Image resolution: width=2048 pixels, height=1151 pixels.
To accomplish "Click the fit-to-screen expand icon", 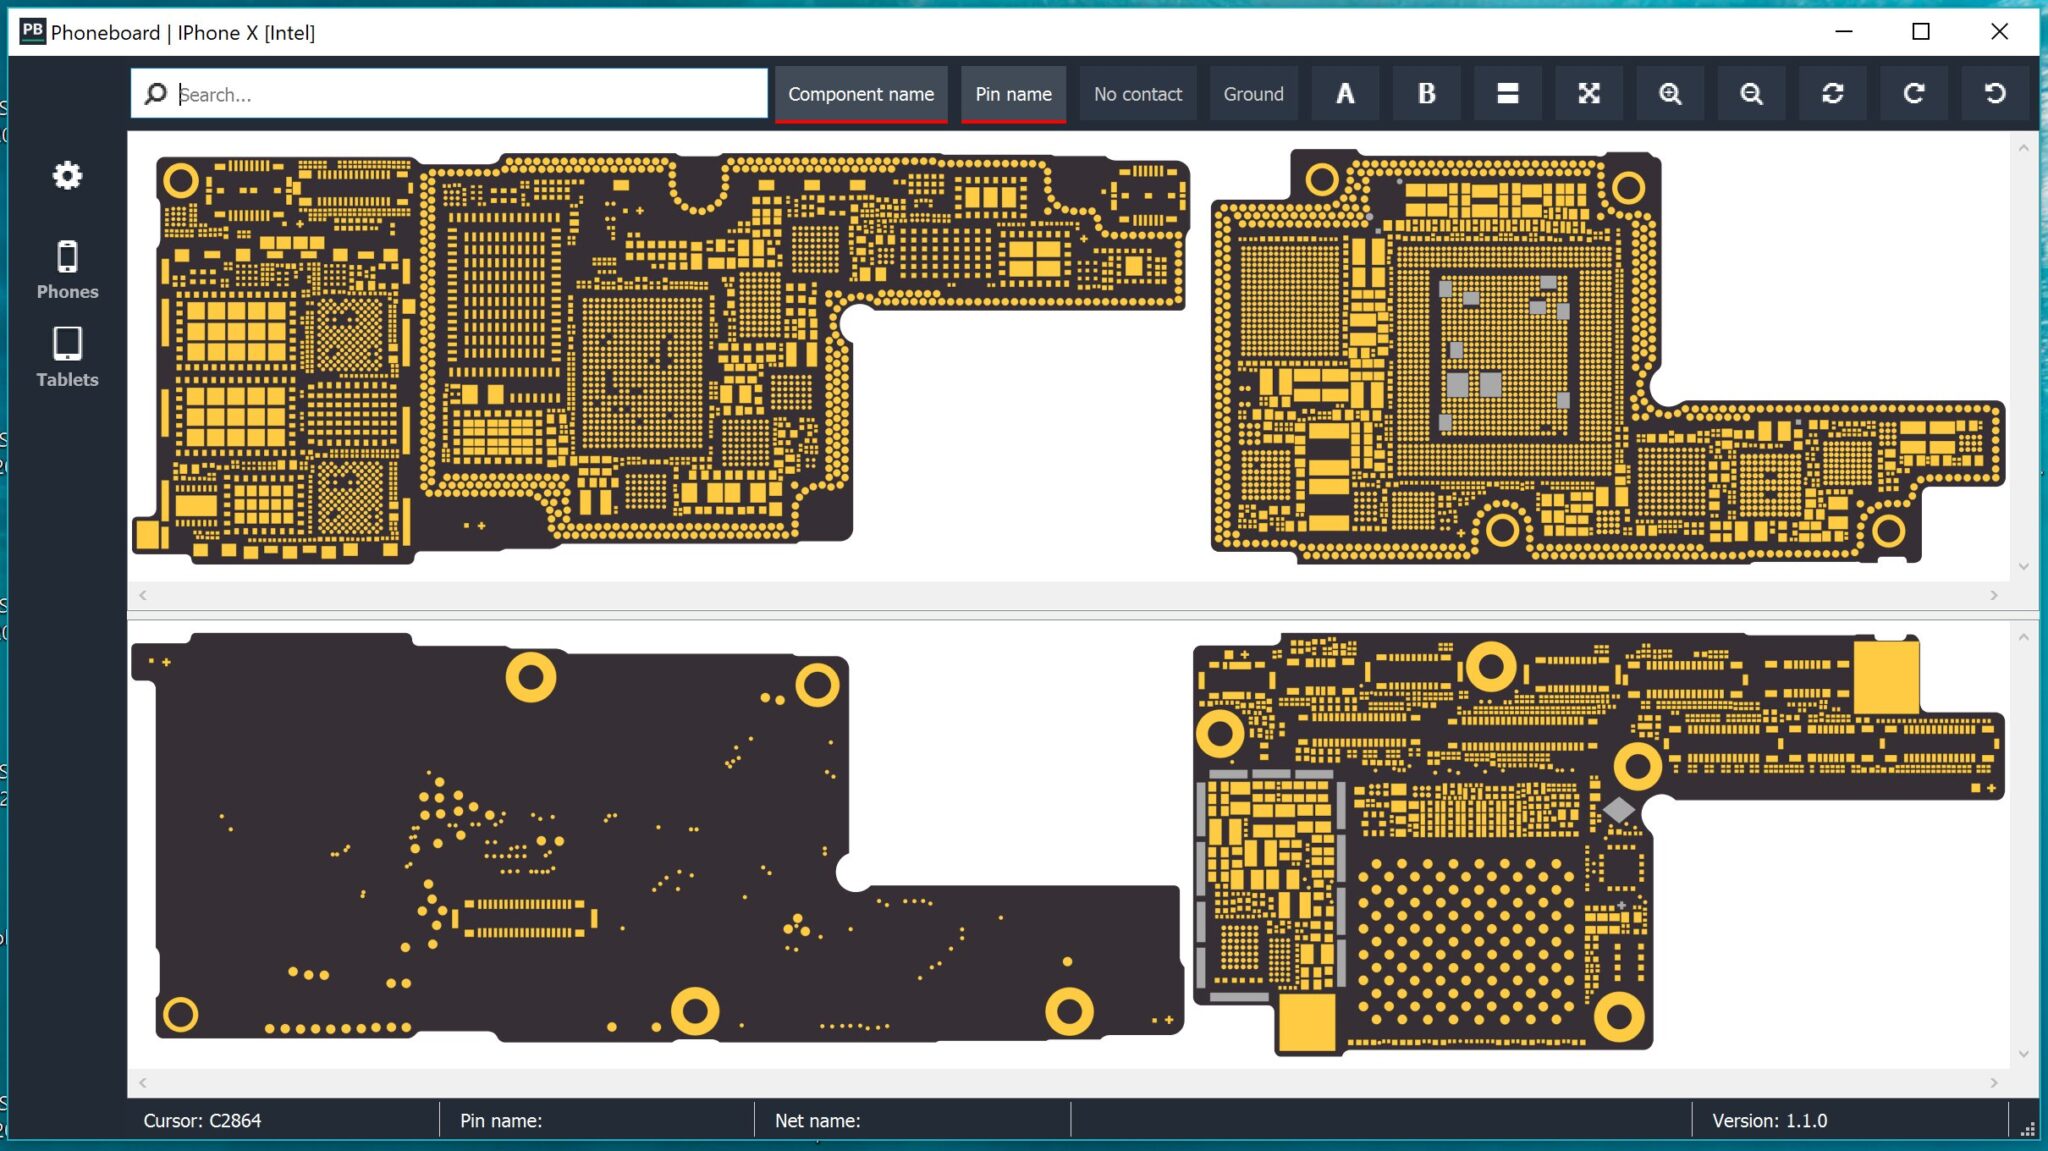I will [1588, 94].
